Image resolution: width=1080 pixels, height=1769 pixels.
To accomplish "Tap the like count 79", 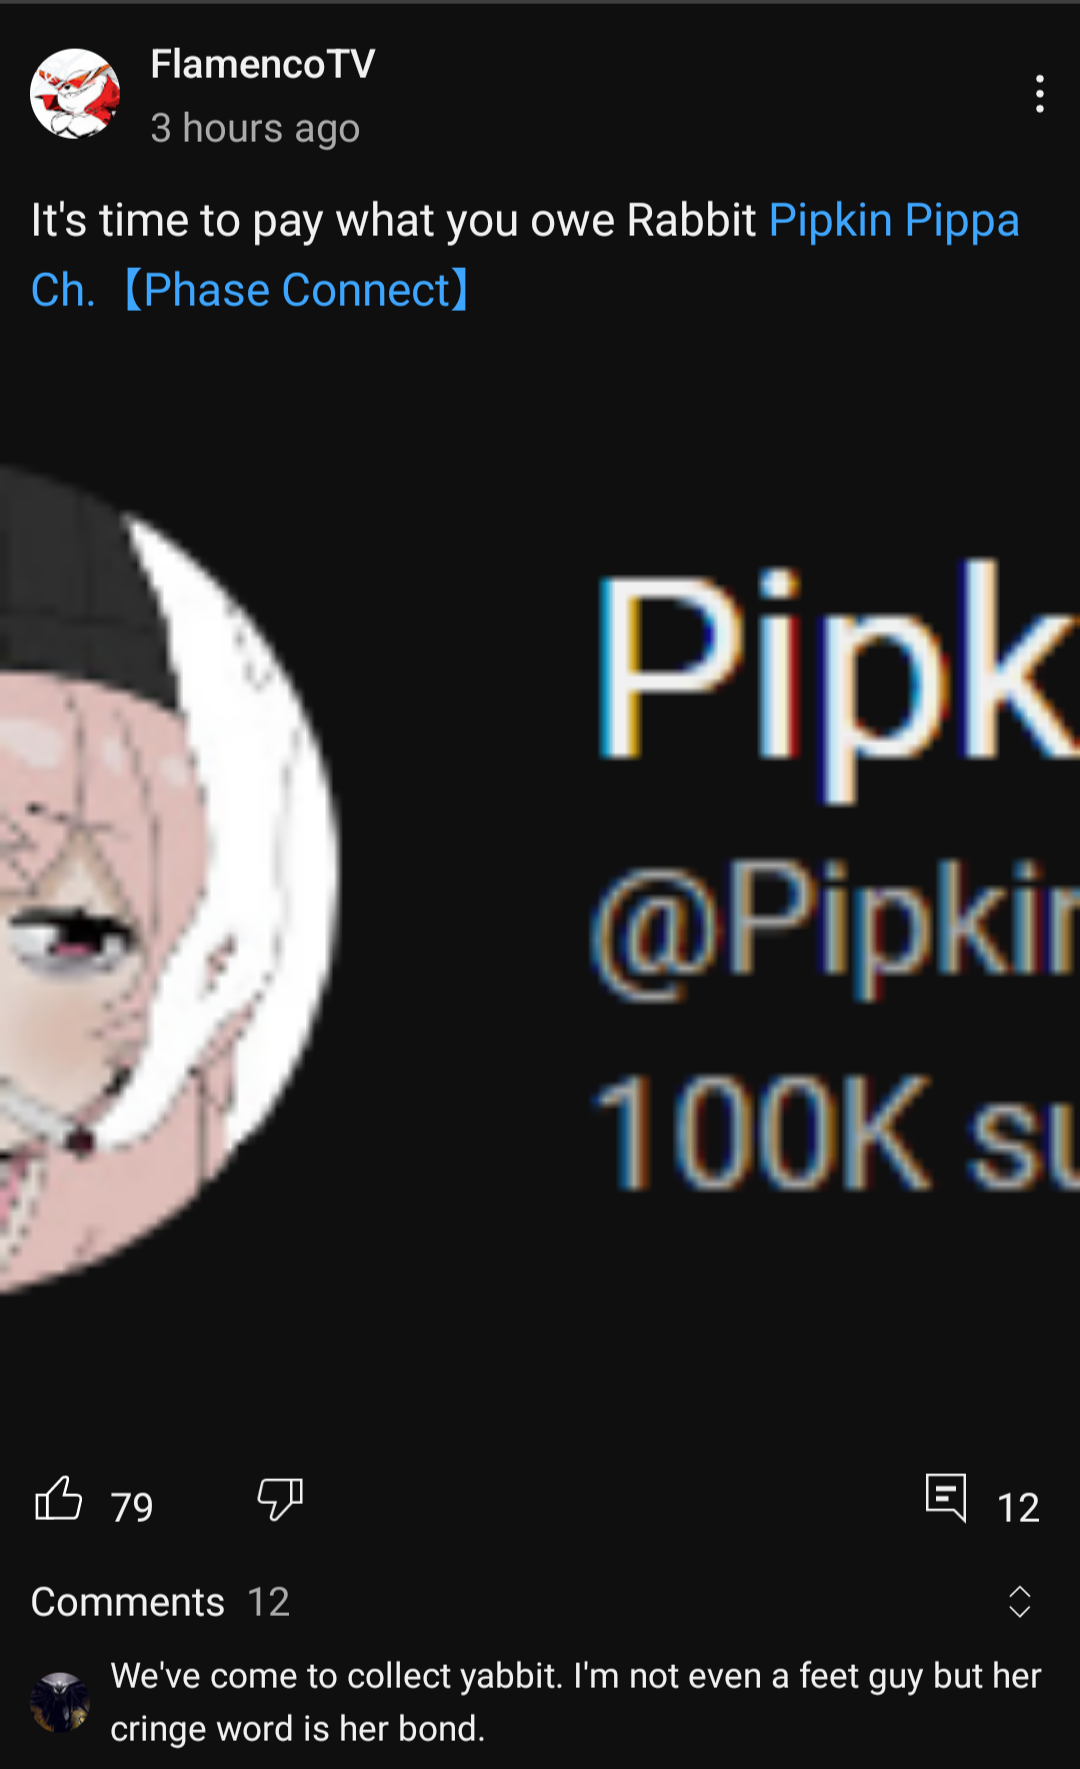I will pos(132,1507).
